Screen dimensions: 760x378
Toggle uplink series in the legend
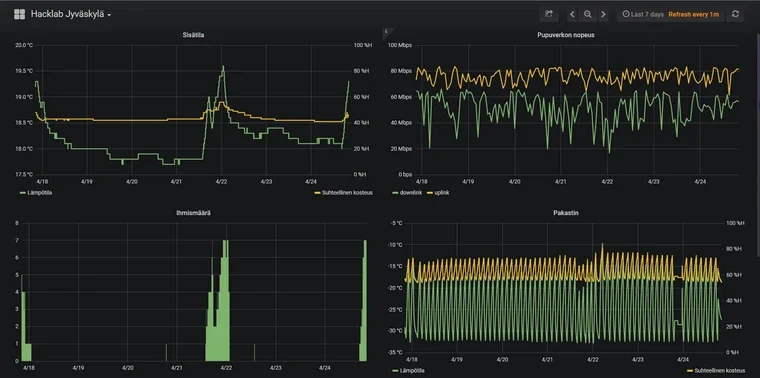coord(438,192)
